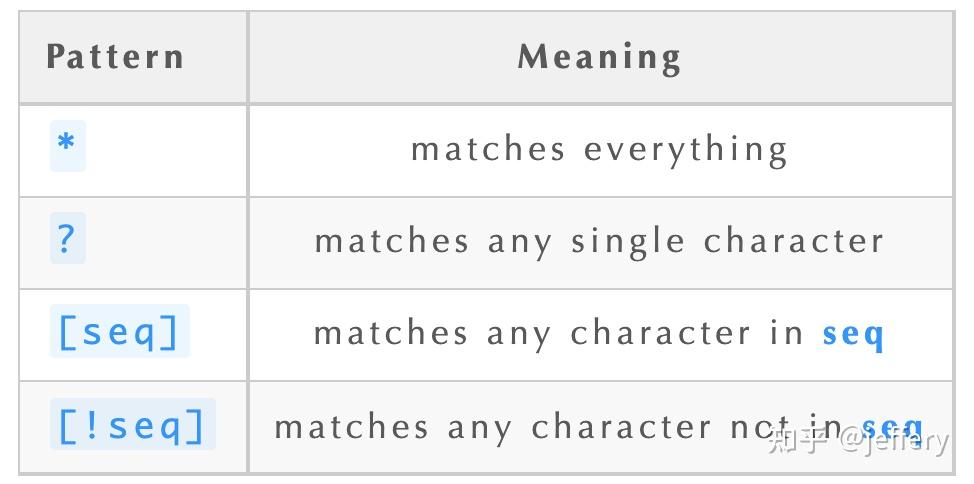Click the exclamation mark inside the [!seq] badge
The width and height of the screenshot is (974, 484).
coord(96,425)
